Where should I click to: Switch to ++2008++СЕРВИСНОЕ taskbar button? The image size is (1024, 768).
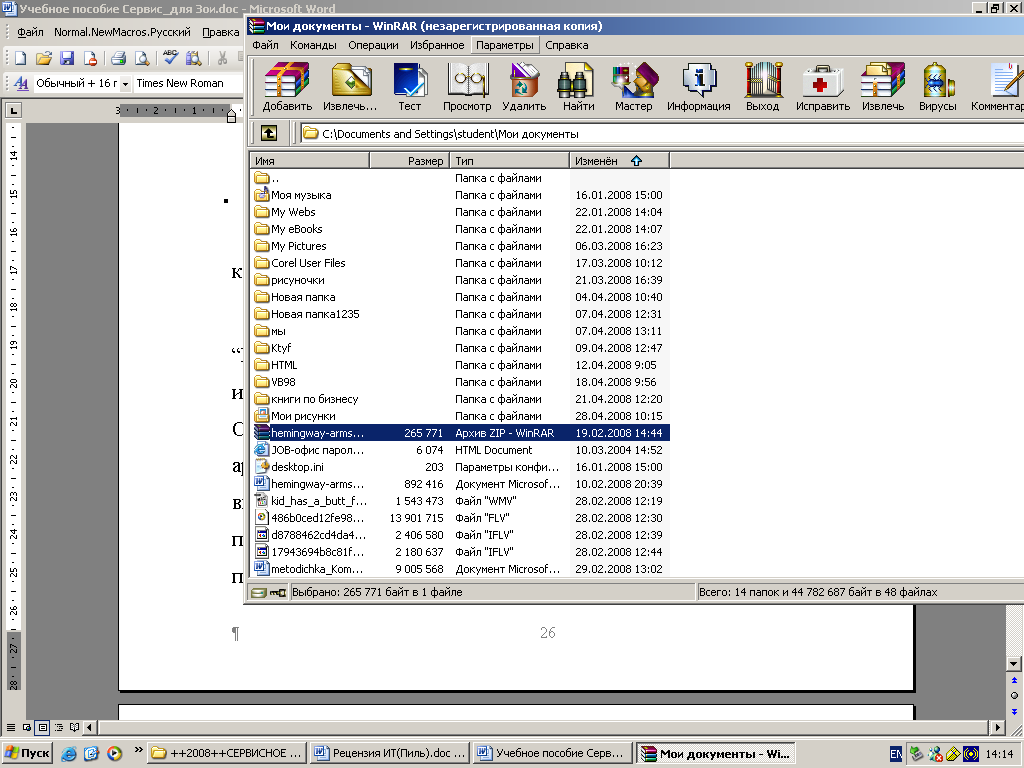pos(226,753)
